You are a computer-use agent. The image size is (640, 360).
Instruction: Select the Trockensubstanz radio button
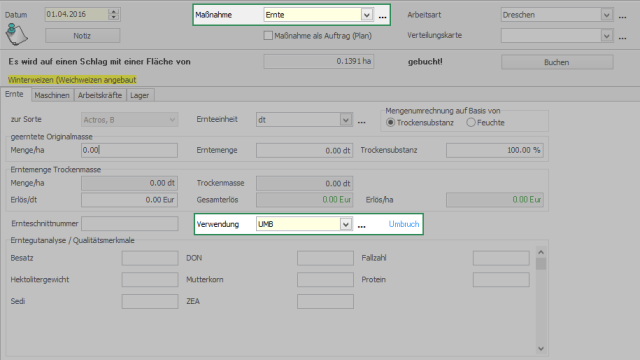tap(391, 122)
